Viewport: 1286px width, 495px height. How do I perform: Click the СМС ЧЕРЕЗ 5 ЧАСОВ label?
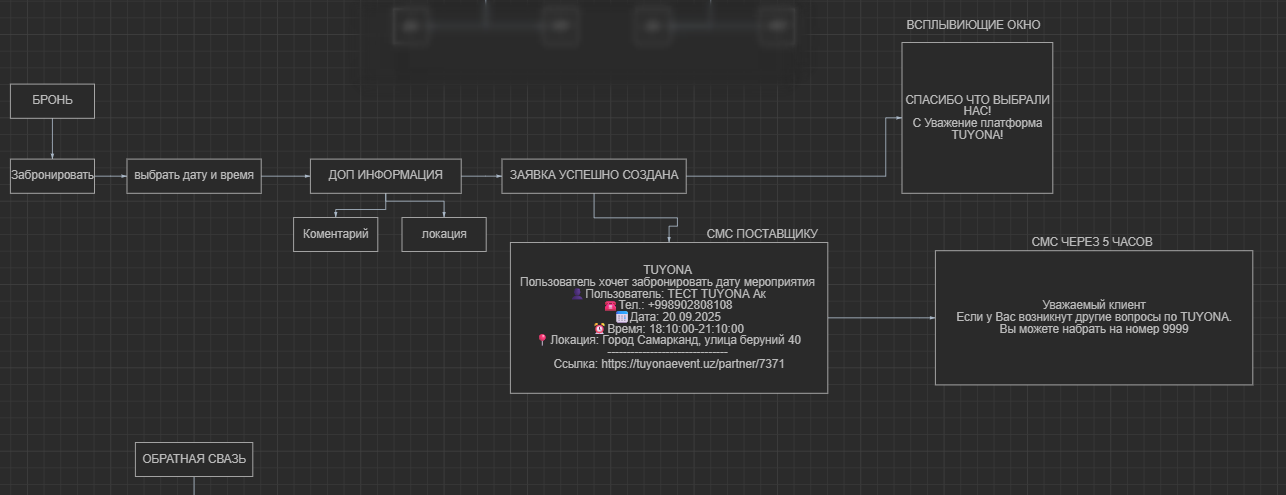(1093, 242)
